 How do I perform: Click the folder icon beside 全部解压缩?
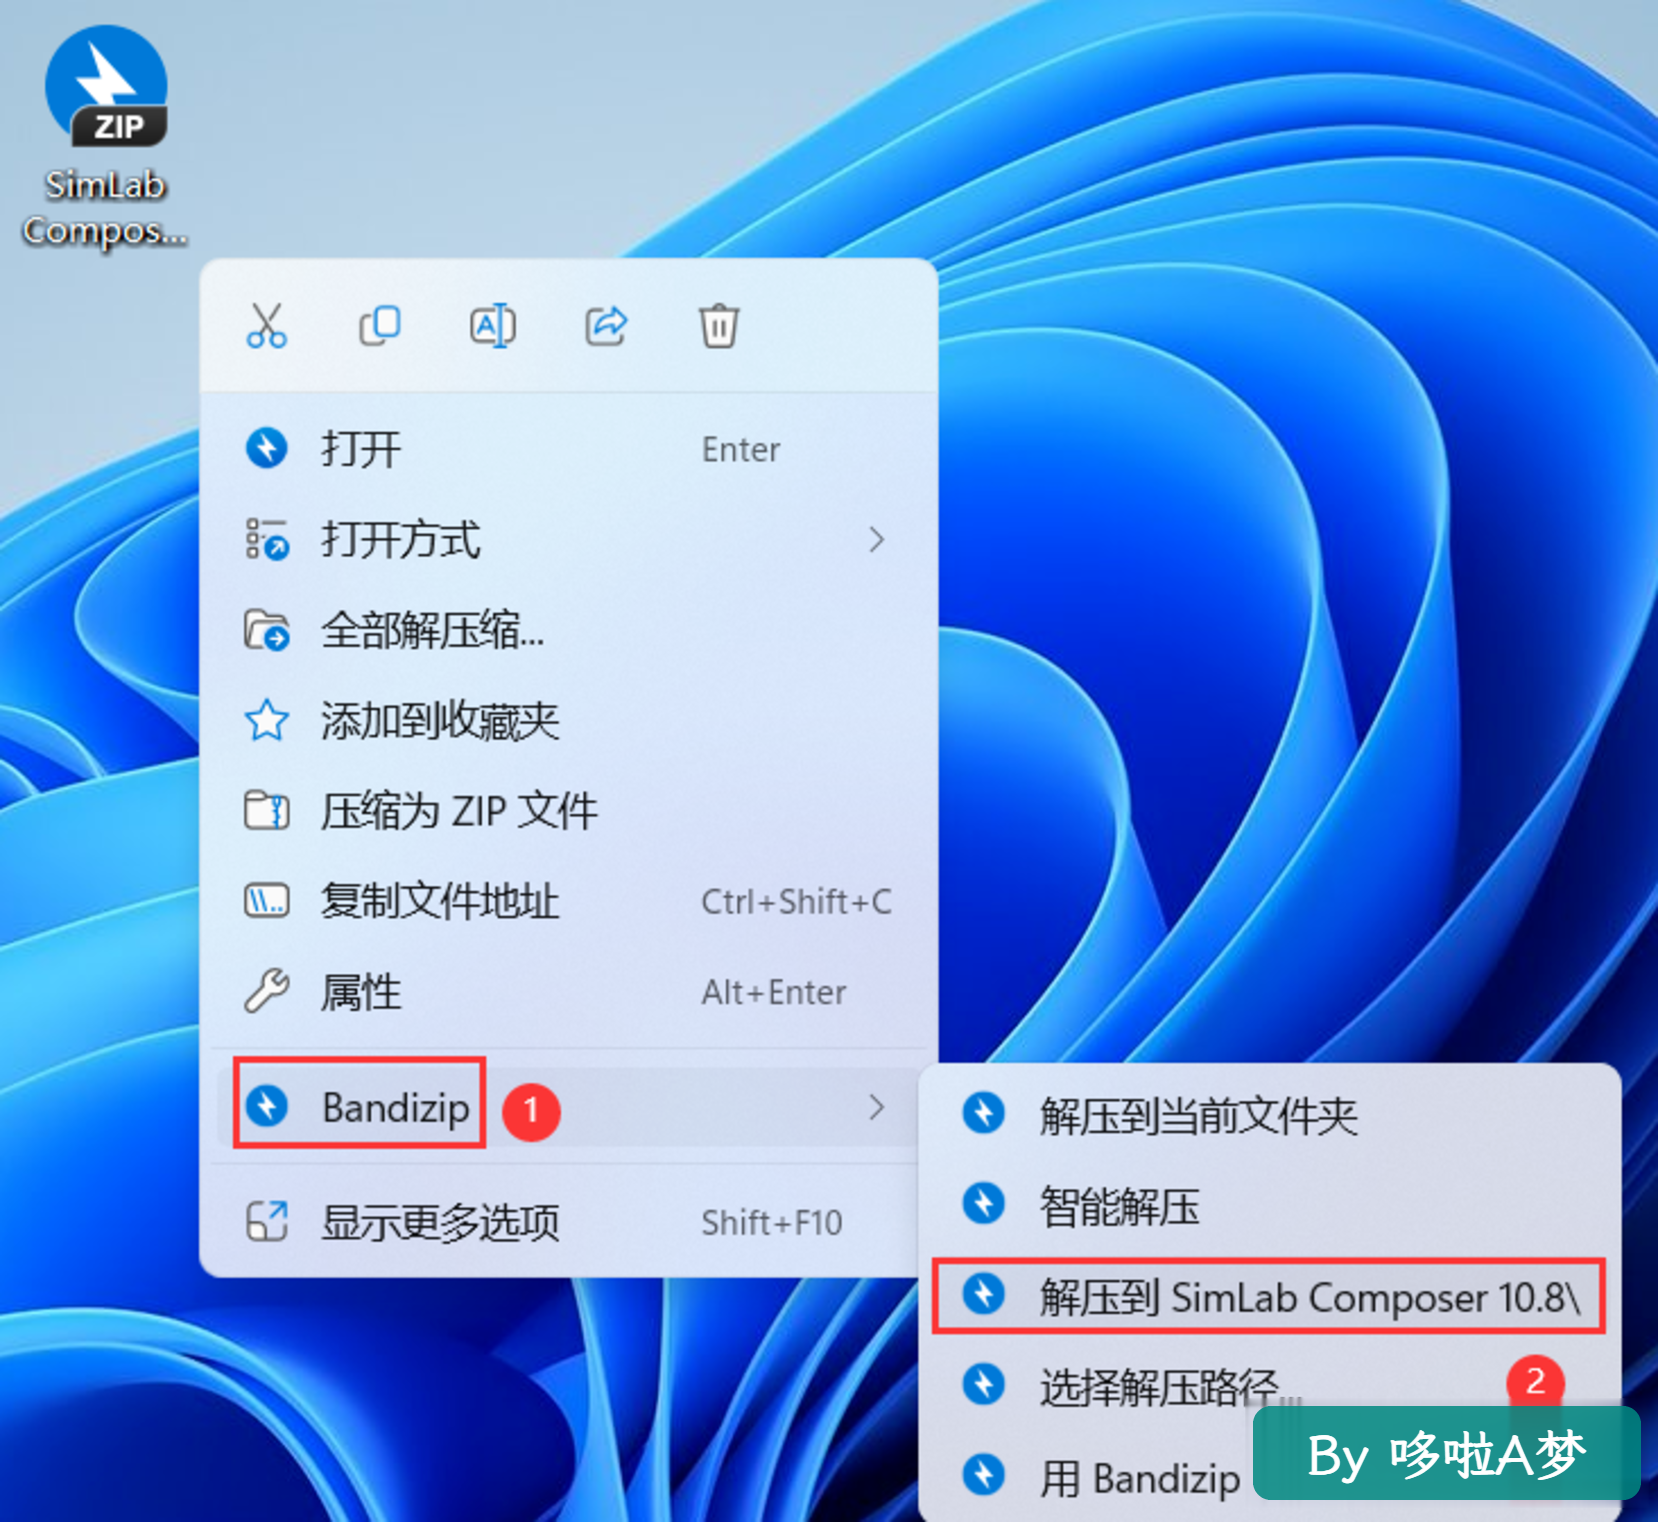tap(267, 631)
